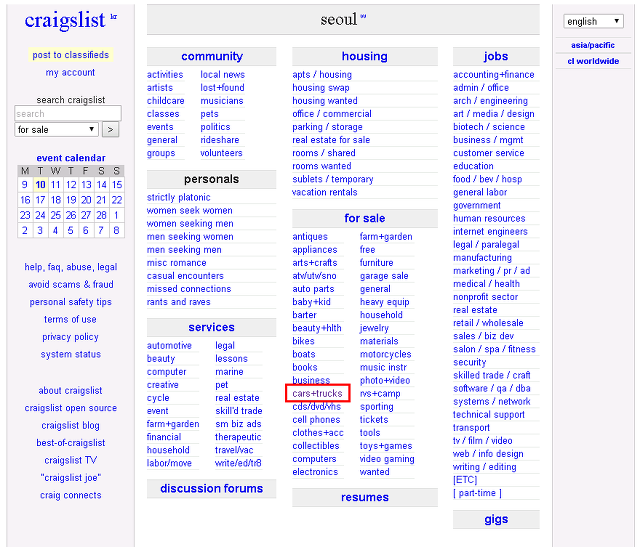This screenshot has height=547, width=640.
Task: Open missed connections link
Action: [x=189, y=289]
